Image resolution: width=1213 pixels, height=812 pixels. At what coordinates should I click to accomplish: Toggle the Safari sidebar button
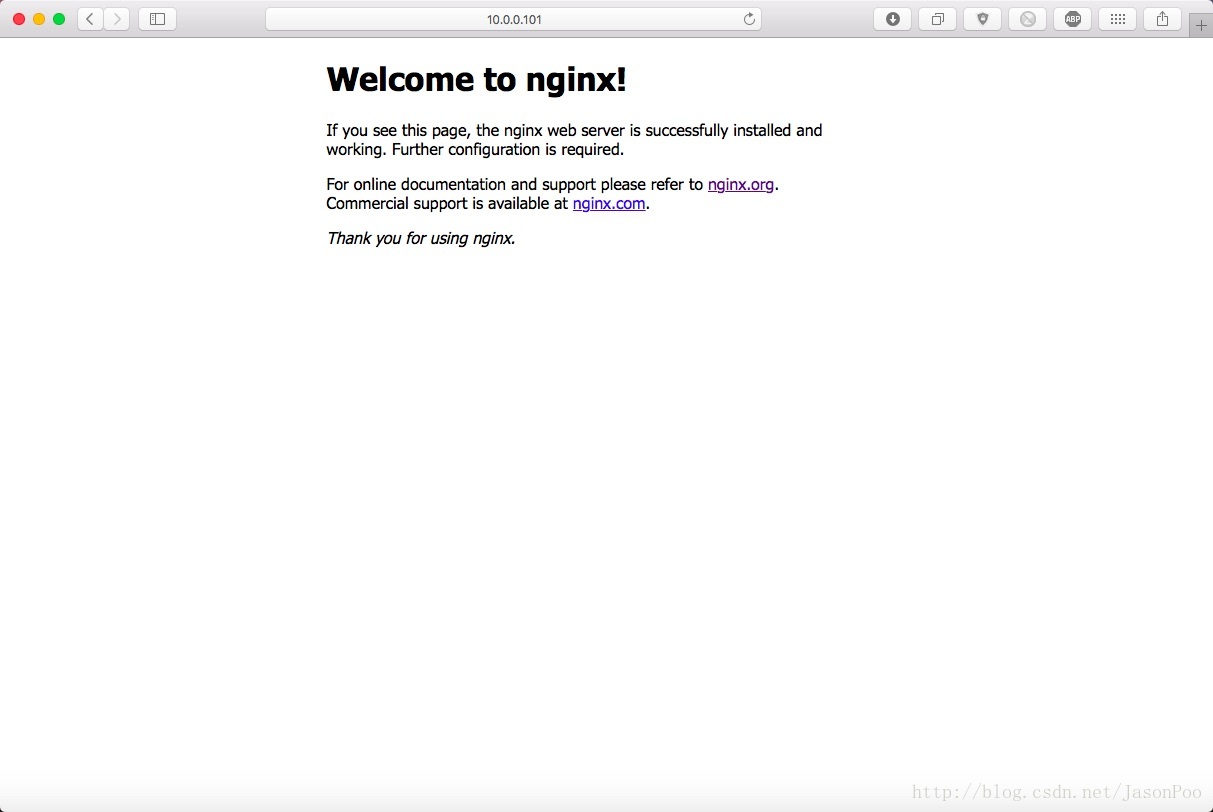[x=157, y=19]
